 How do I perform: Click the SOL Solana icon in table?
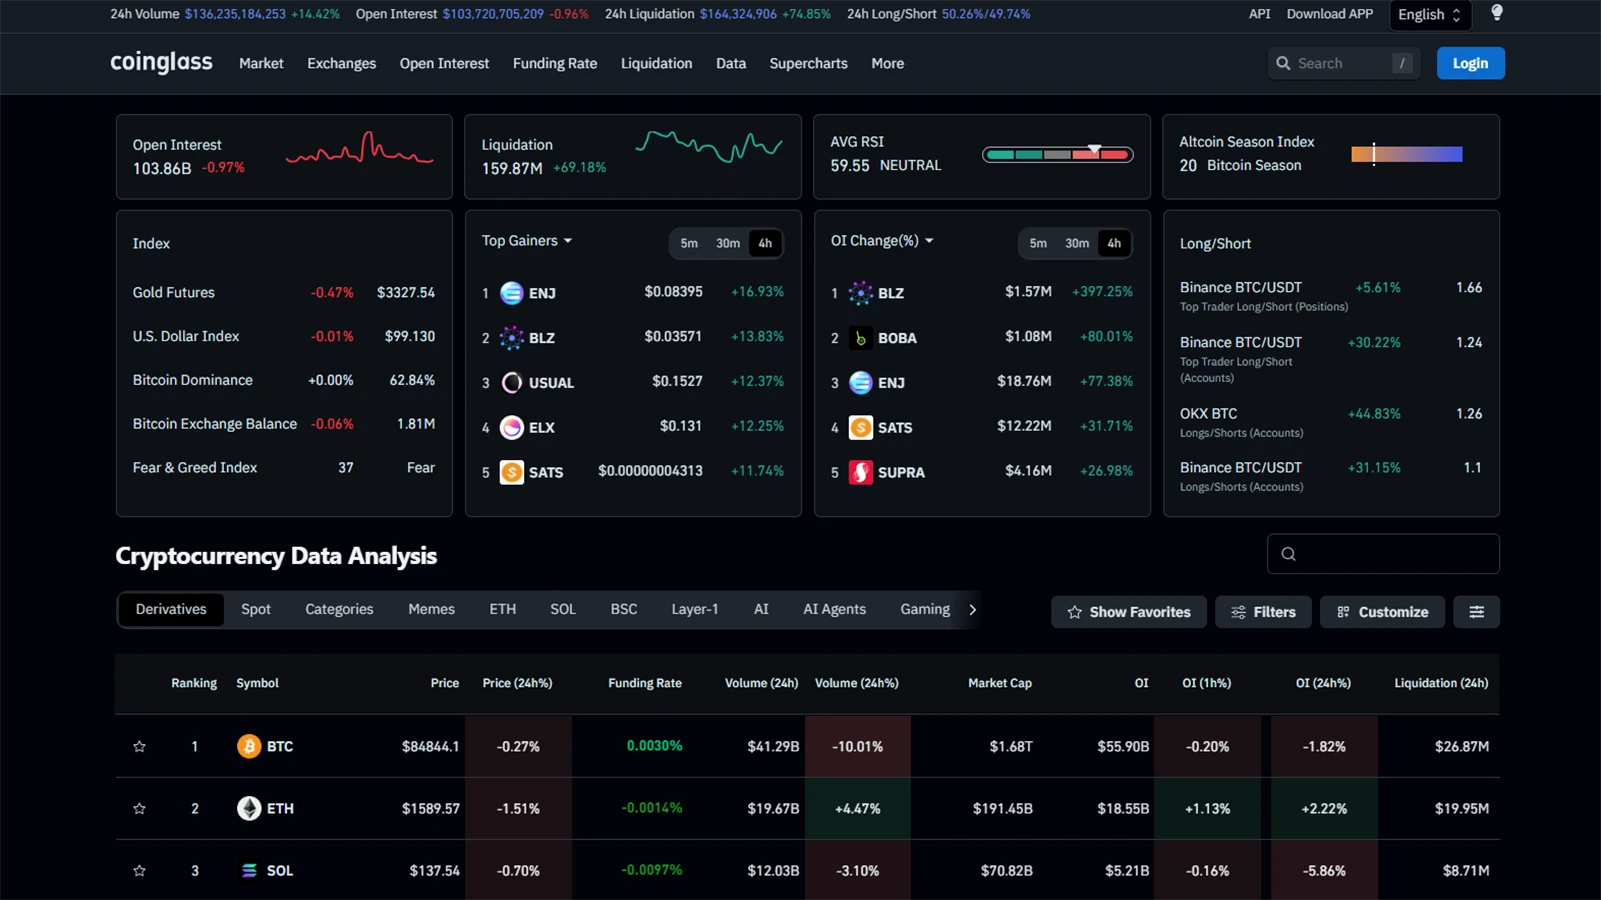(248, 870)
